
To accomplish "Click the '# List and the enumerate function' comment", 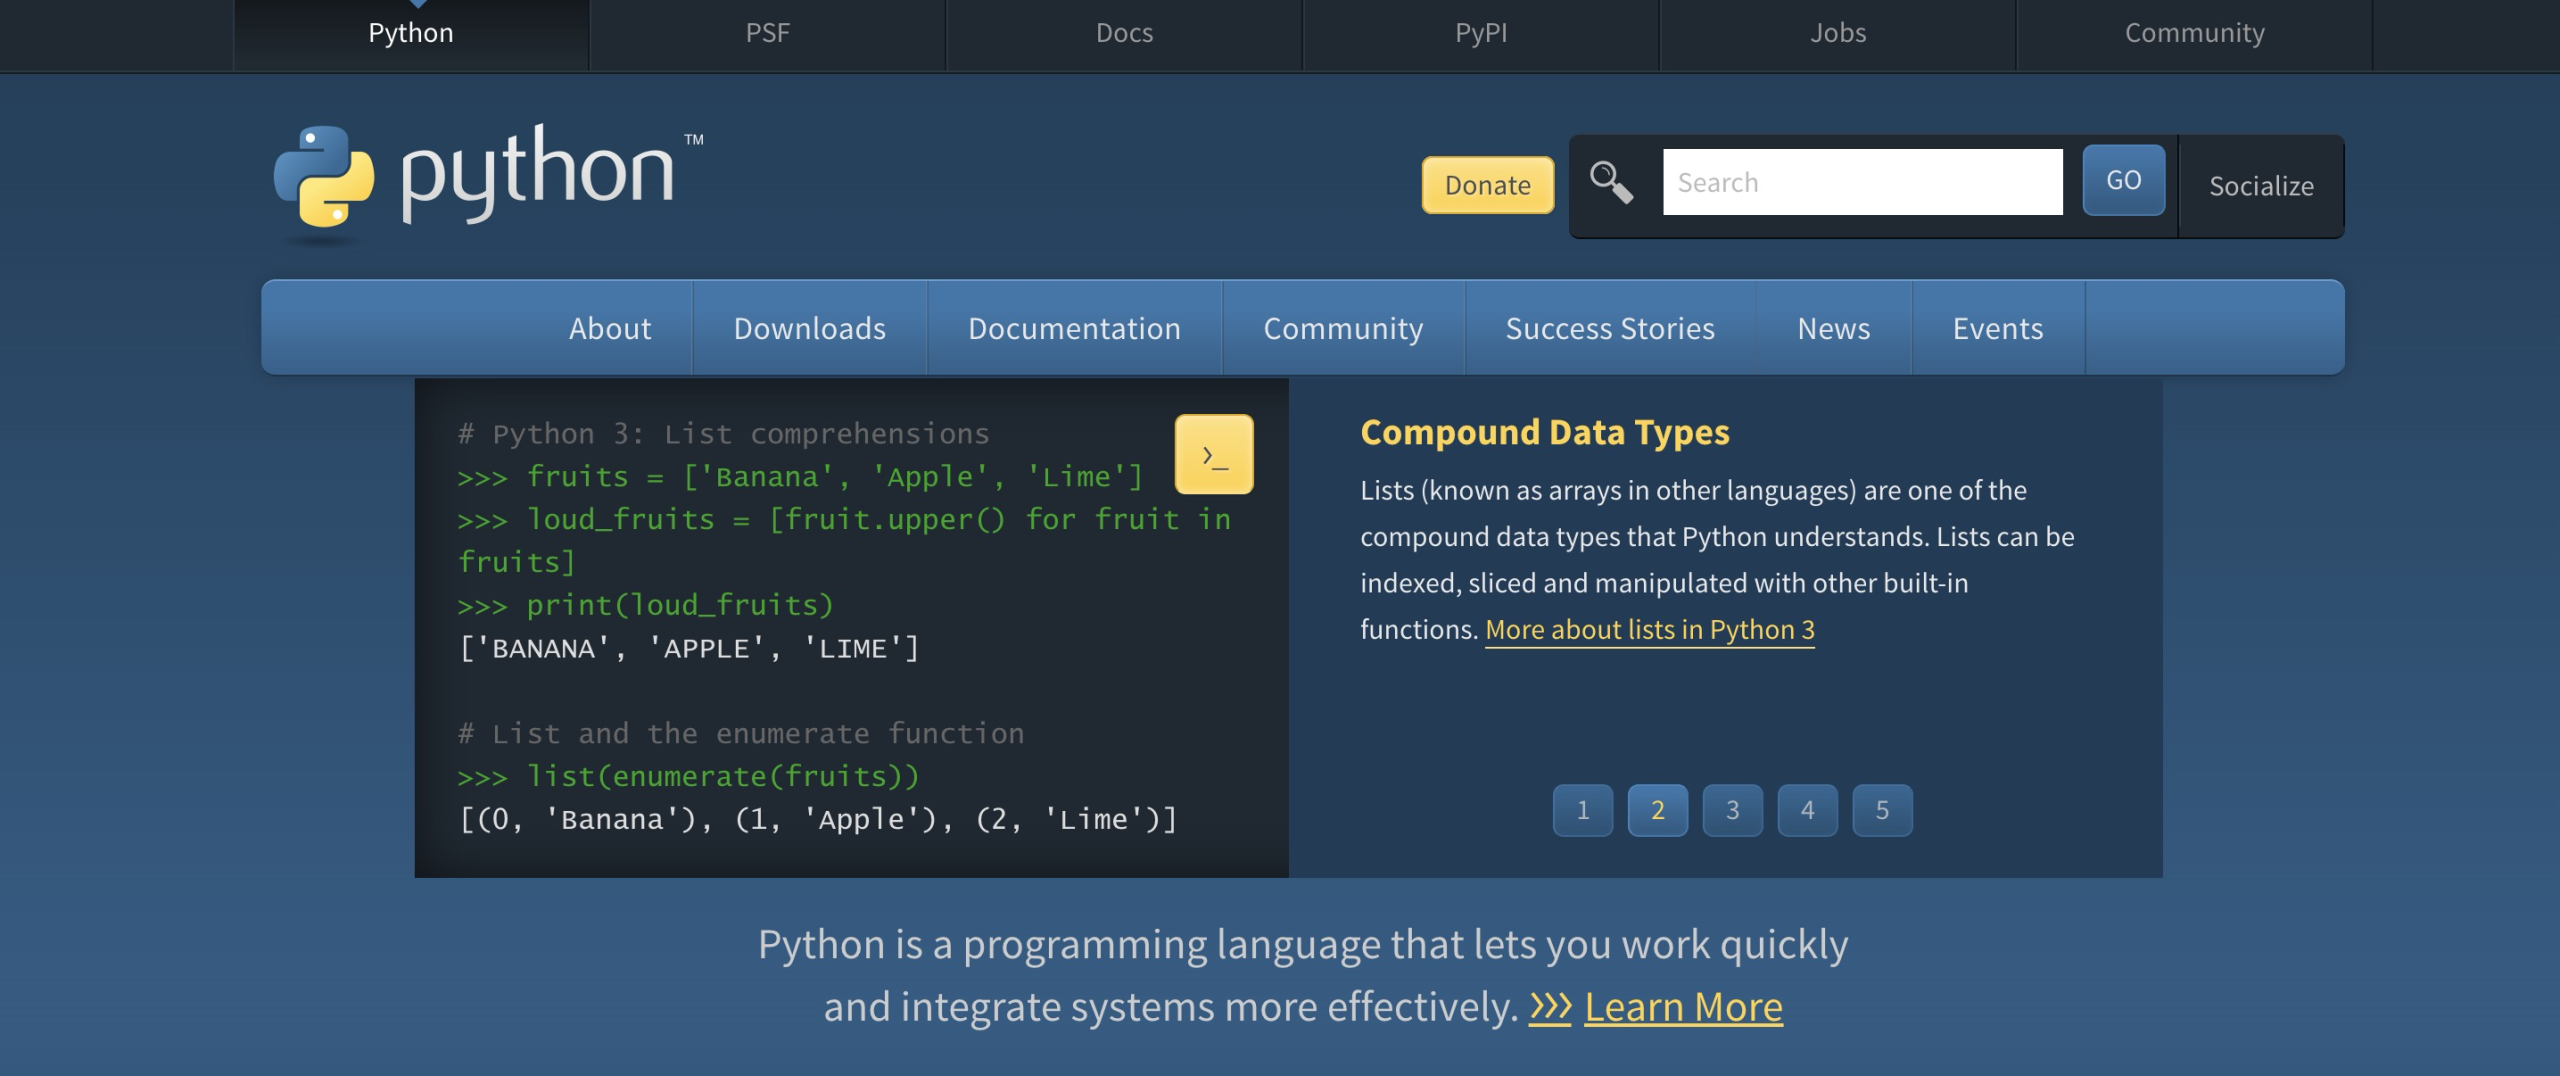I will pyautogui.click(x=741, y=734).
